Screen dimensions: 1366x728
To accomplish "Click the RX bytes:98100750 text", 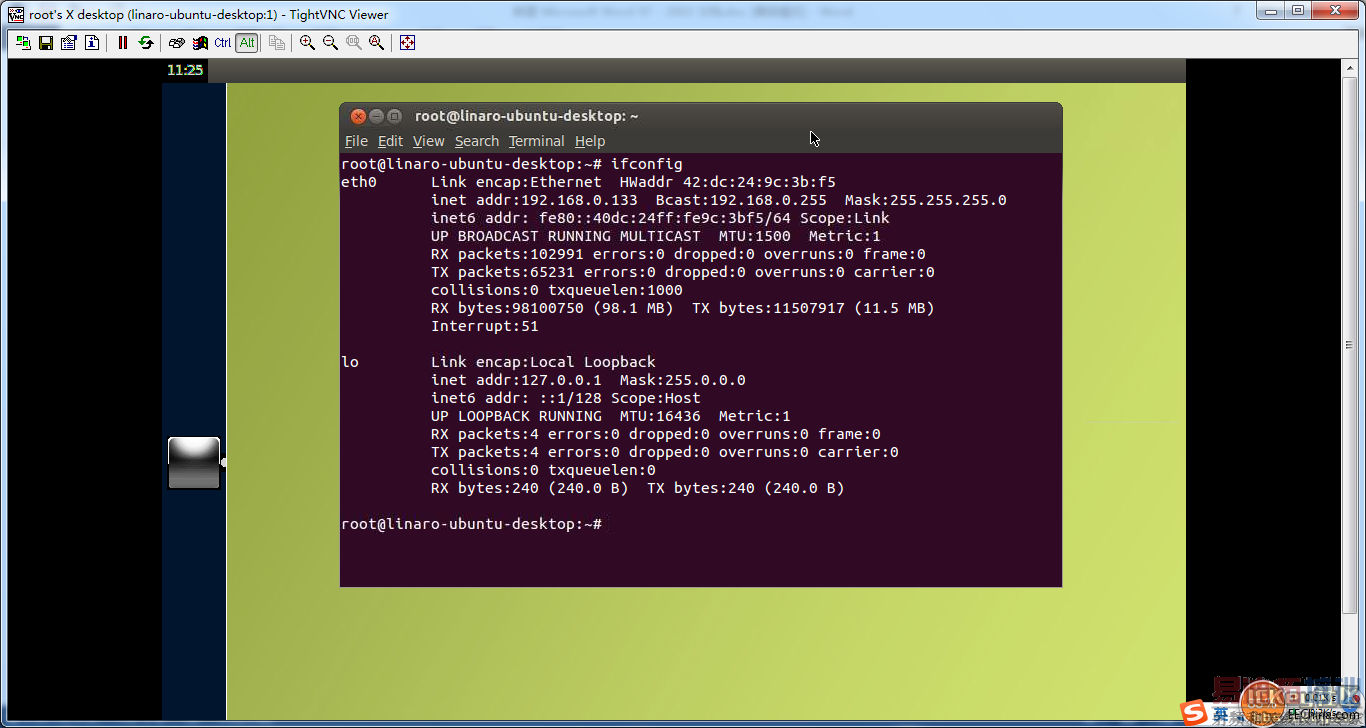I will tap(508, 308).
